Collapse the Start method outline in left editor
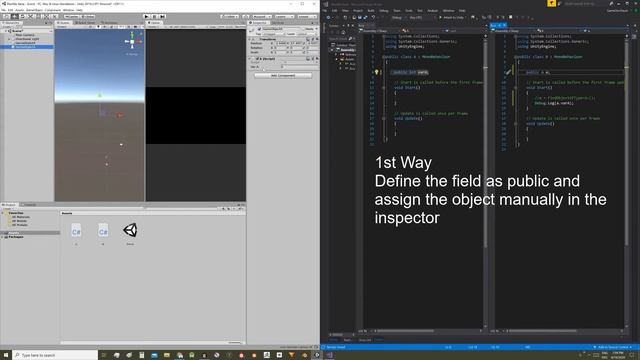Image resolution: width=640 pixels, height=360 pixels. 383,87
